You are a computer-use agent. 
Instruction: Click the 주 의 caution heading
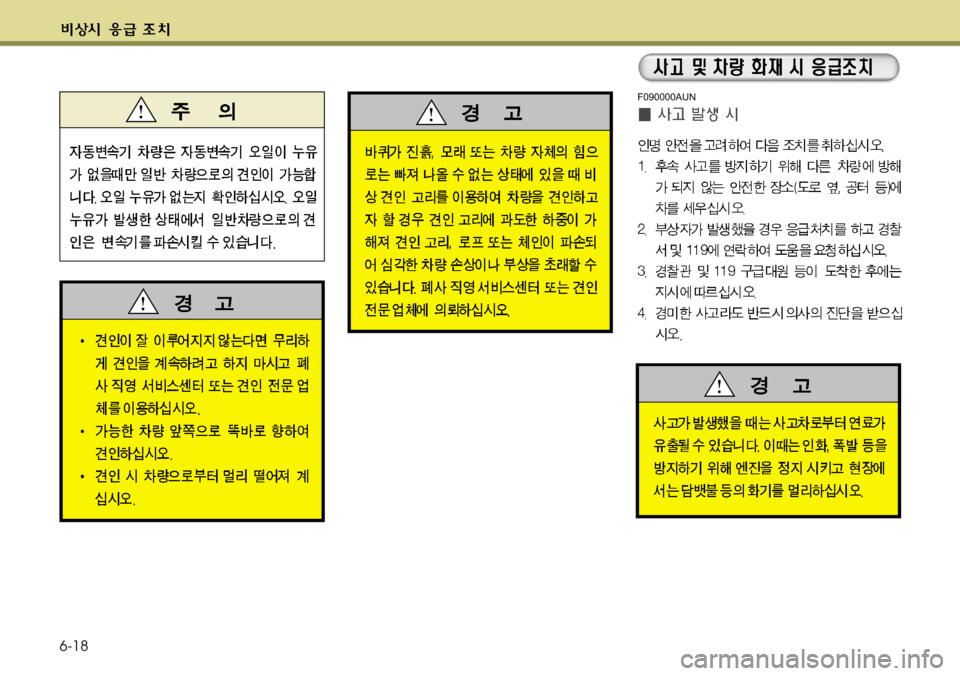tap(204, 111)
